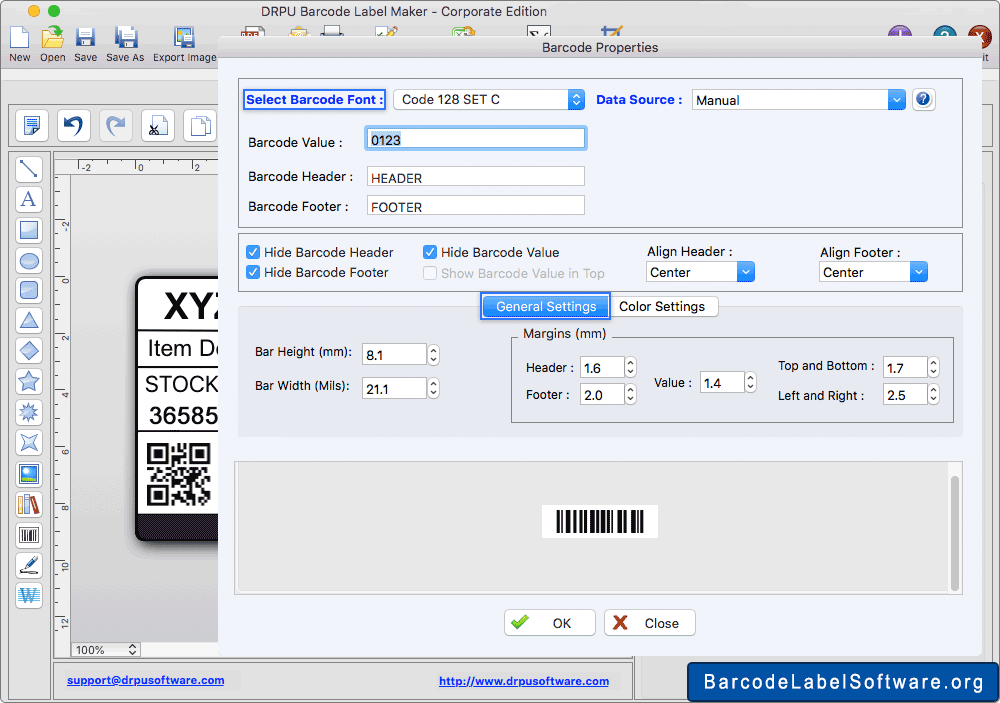The height and width of the screenshot is (703, 1000).
Task: Select the Diamond shape tool
Action: click(29, 351)
